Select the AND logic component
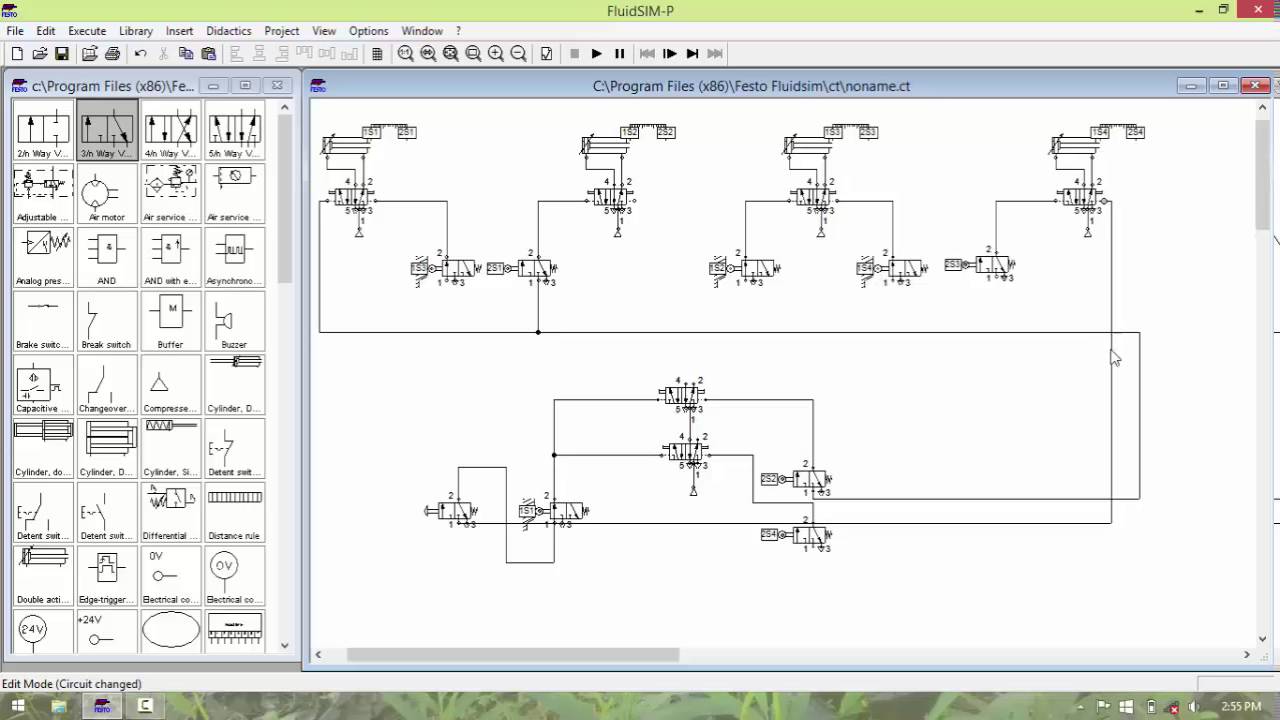 [107, 258]
